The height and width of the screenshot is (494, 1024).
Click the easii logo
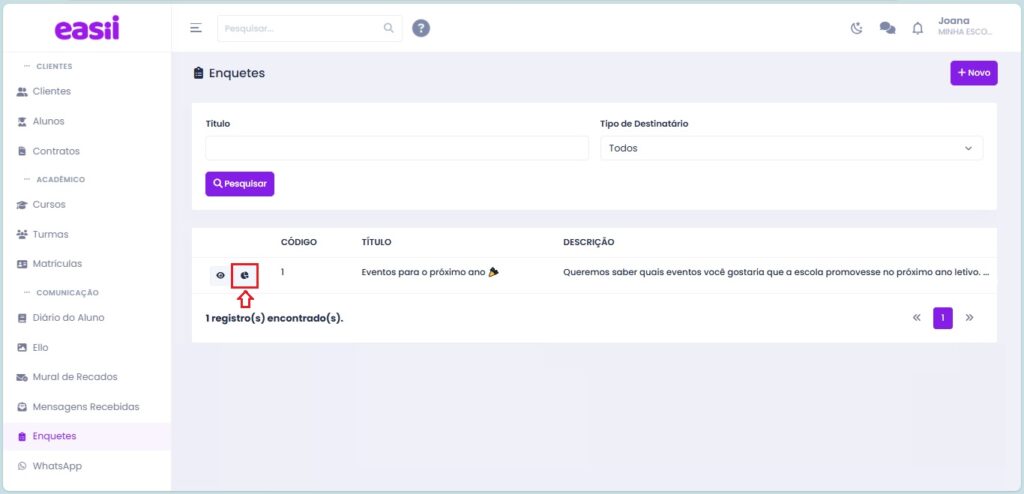click(x=86, y=29)
